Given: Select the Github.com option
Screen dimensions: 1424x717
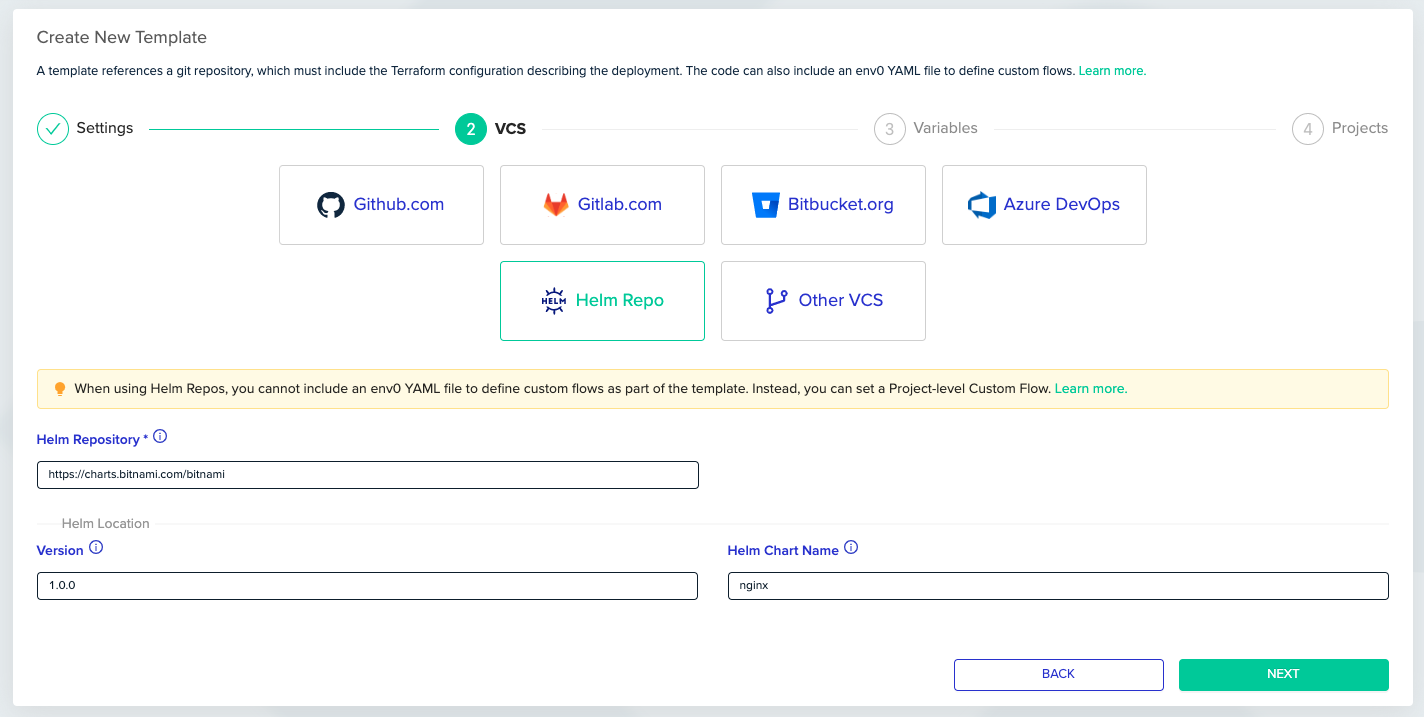Looking at the screenshot, I should 381,205.
